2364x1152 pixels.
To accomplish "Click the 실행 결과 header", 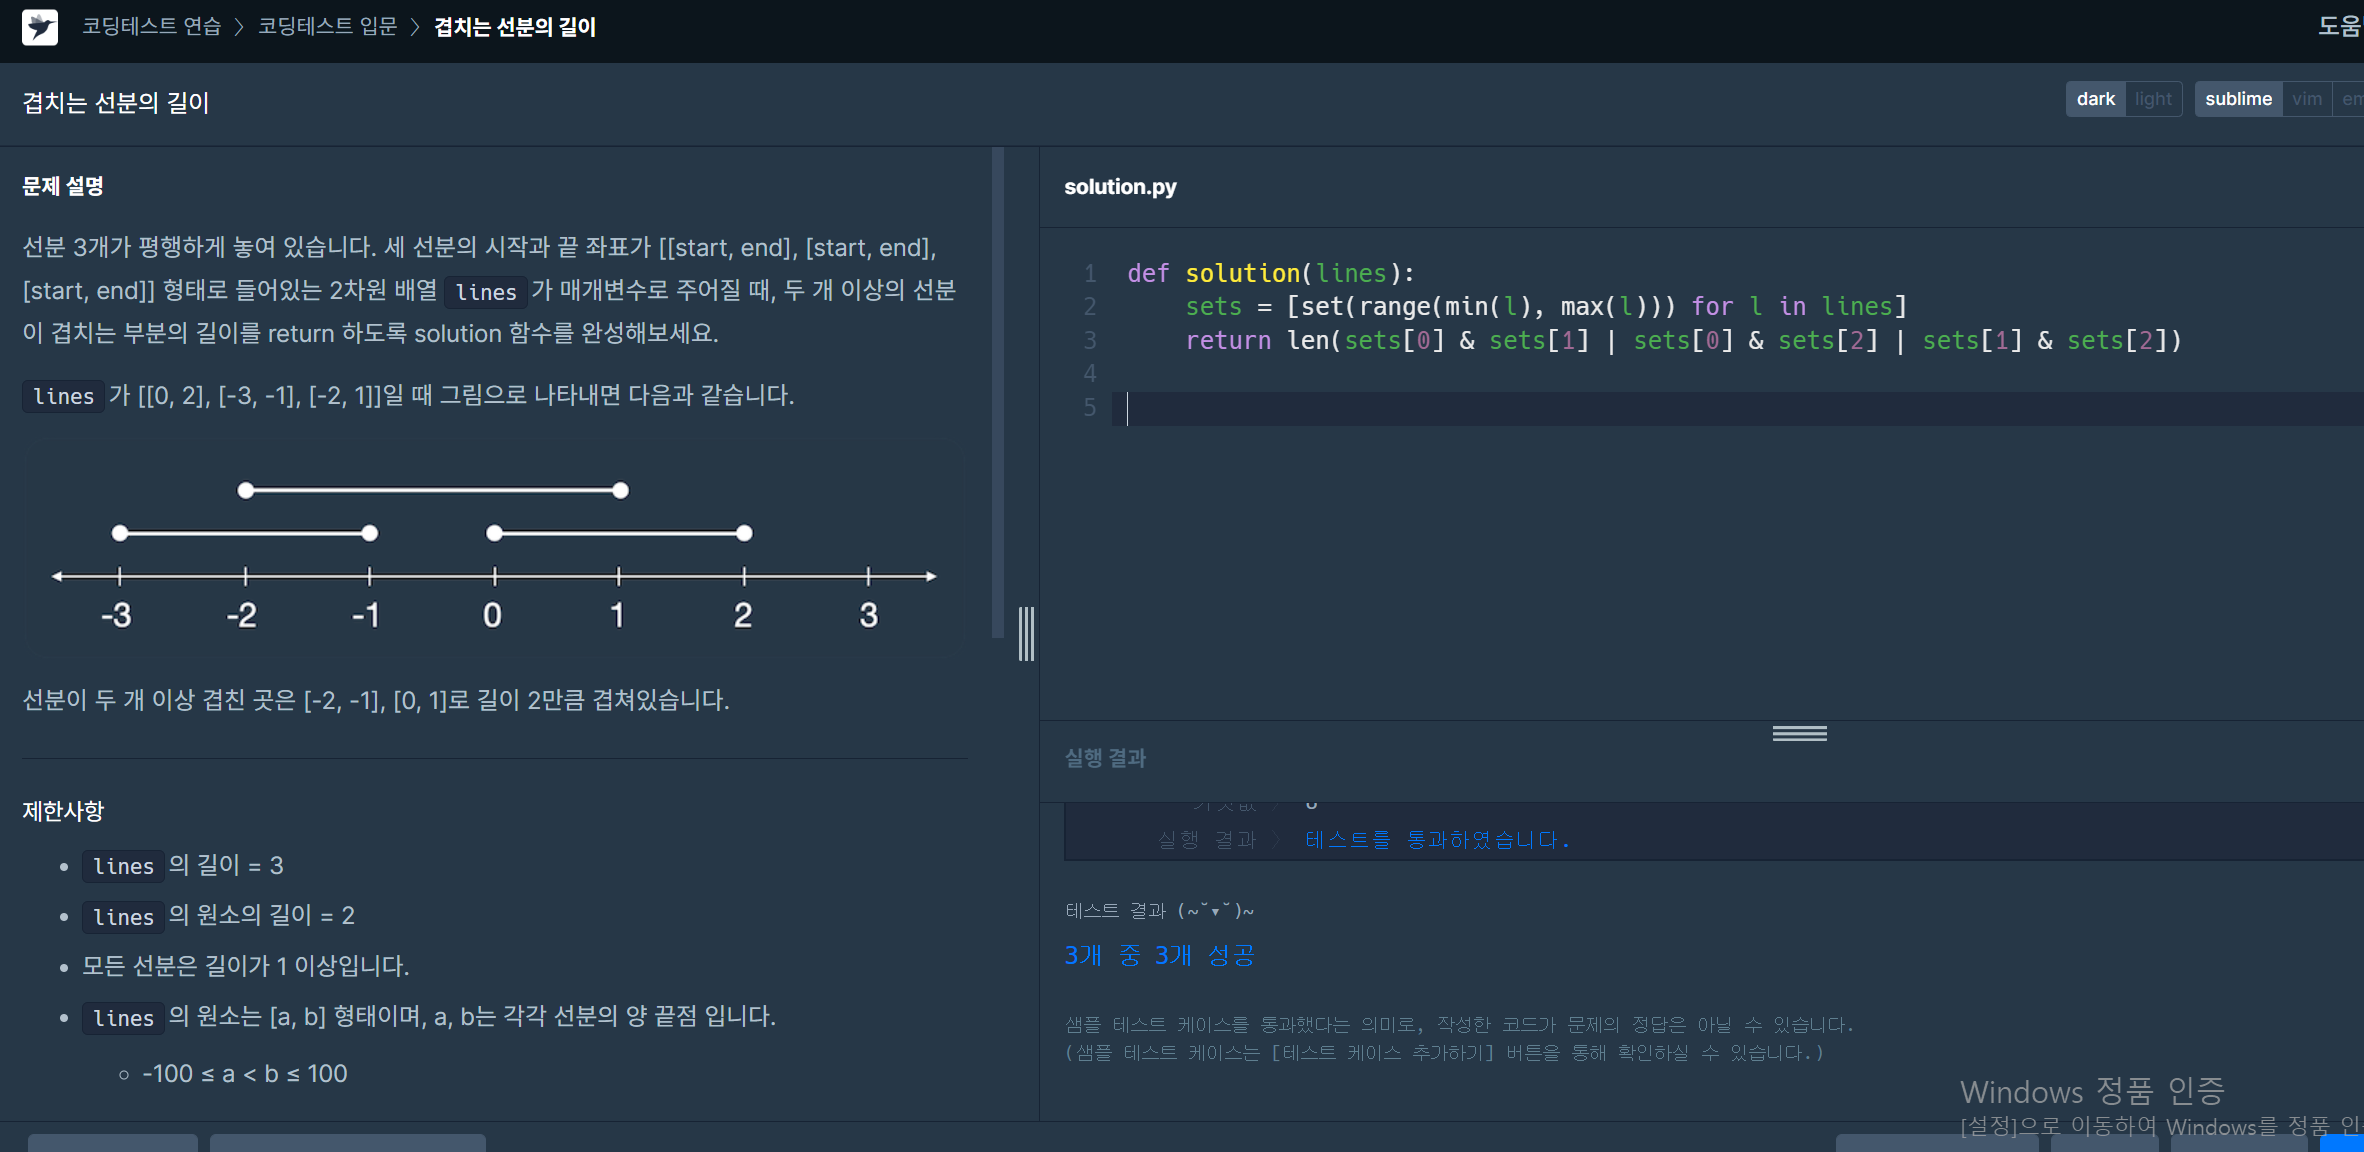I will (x=1105, y=758).
